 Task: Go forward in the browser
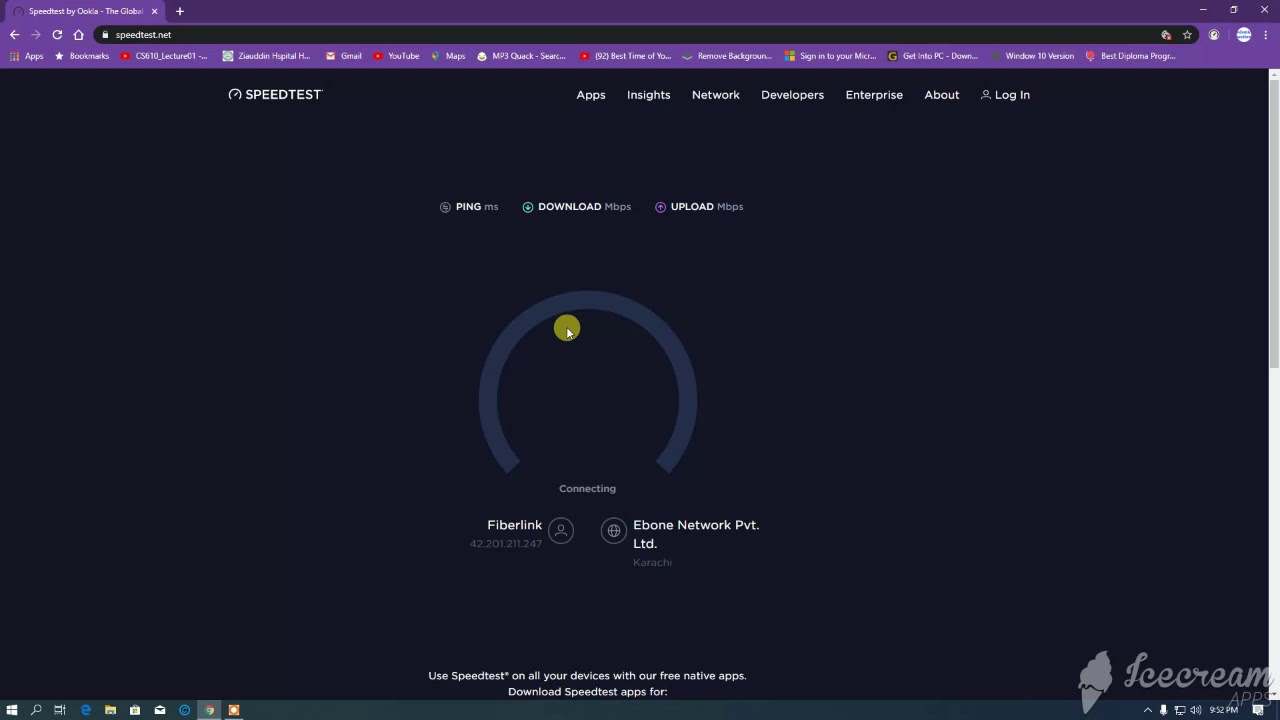point(35,34)
